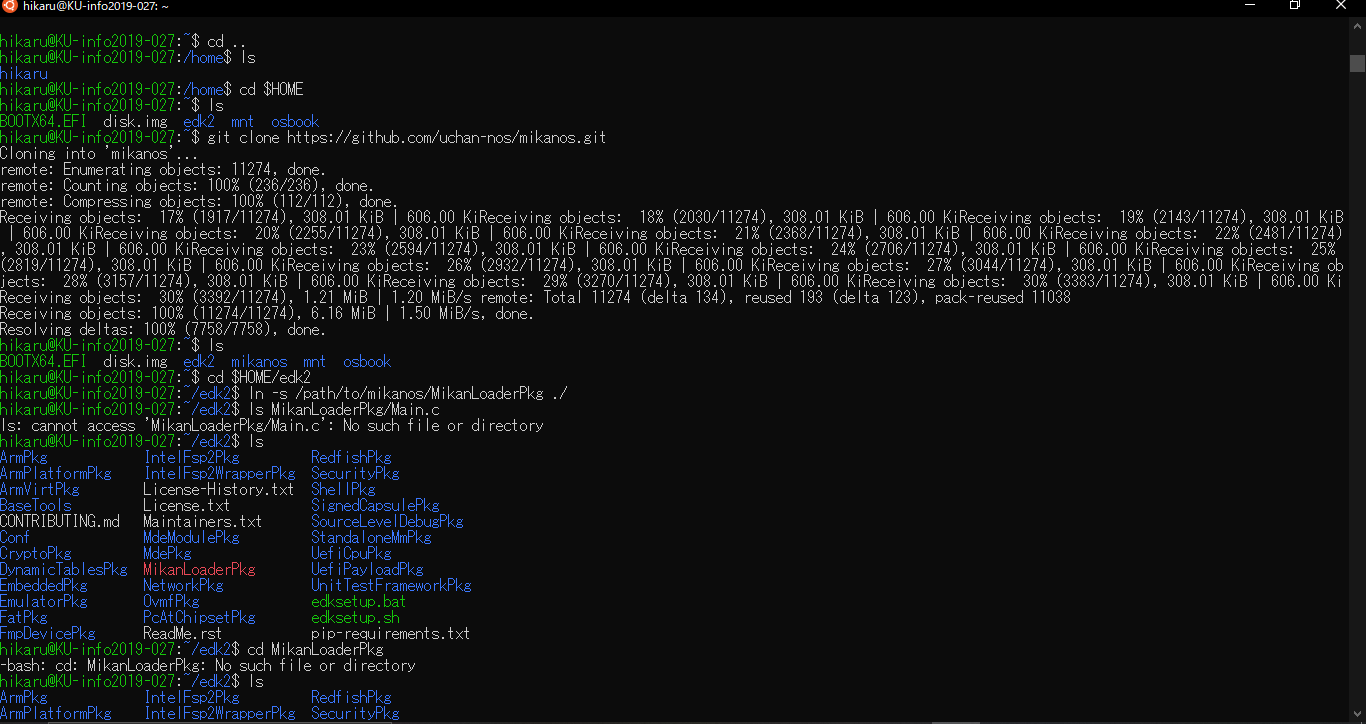Click License-History.txt in the file list

(219, 489)
